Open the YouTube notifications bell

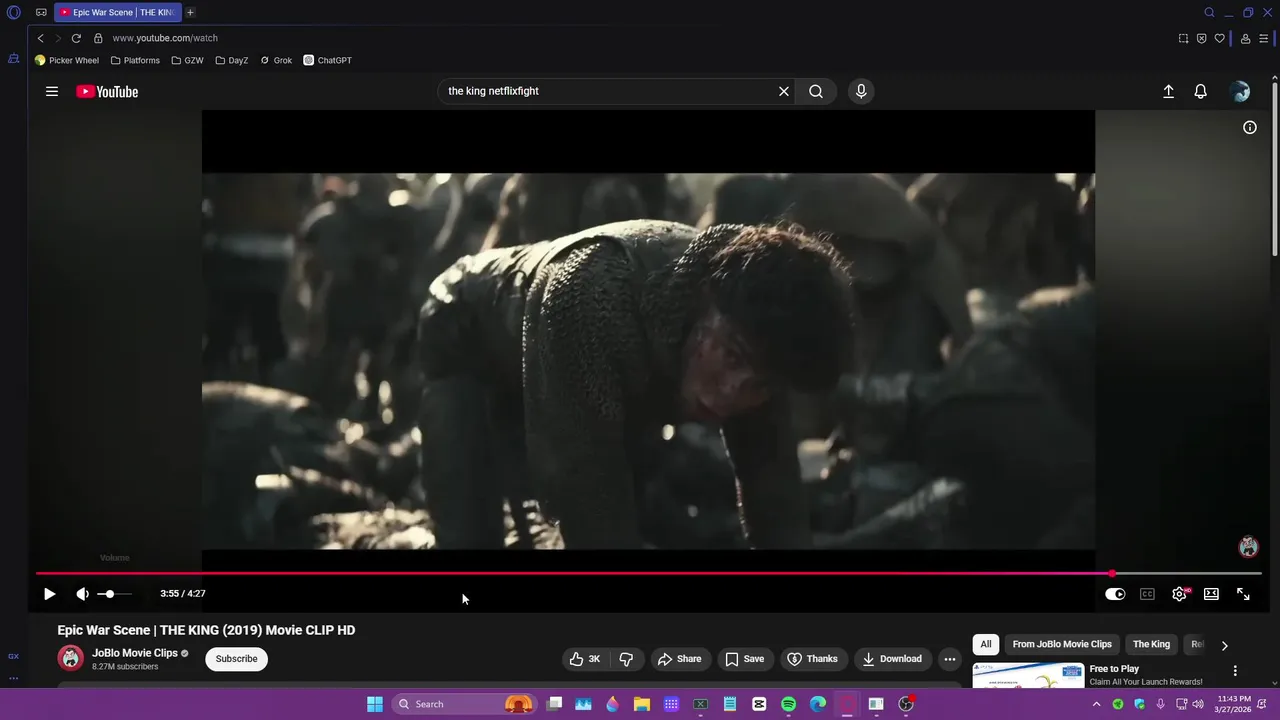pyautogui.click(x=1201, y=91)
